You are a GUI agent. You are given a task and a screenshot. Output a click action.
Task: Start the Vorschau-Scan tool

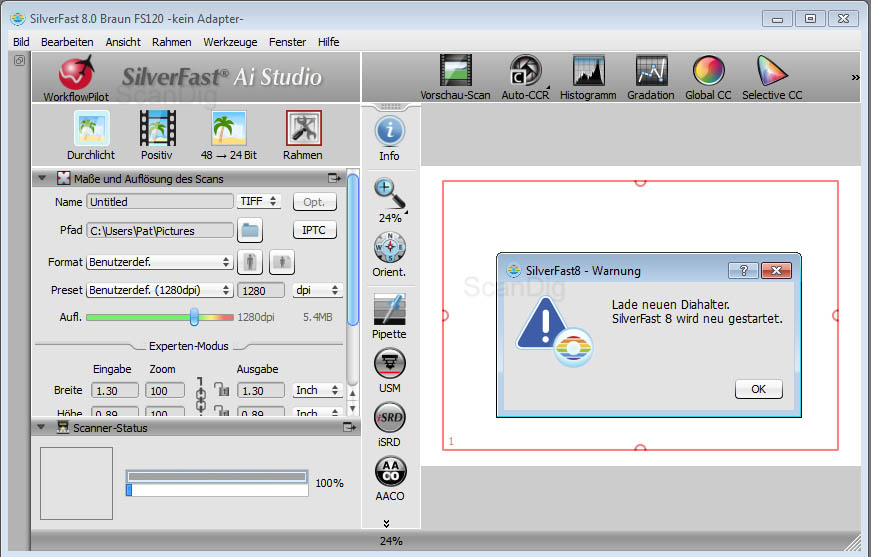point(455,78)
